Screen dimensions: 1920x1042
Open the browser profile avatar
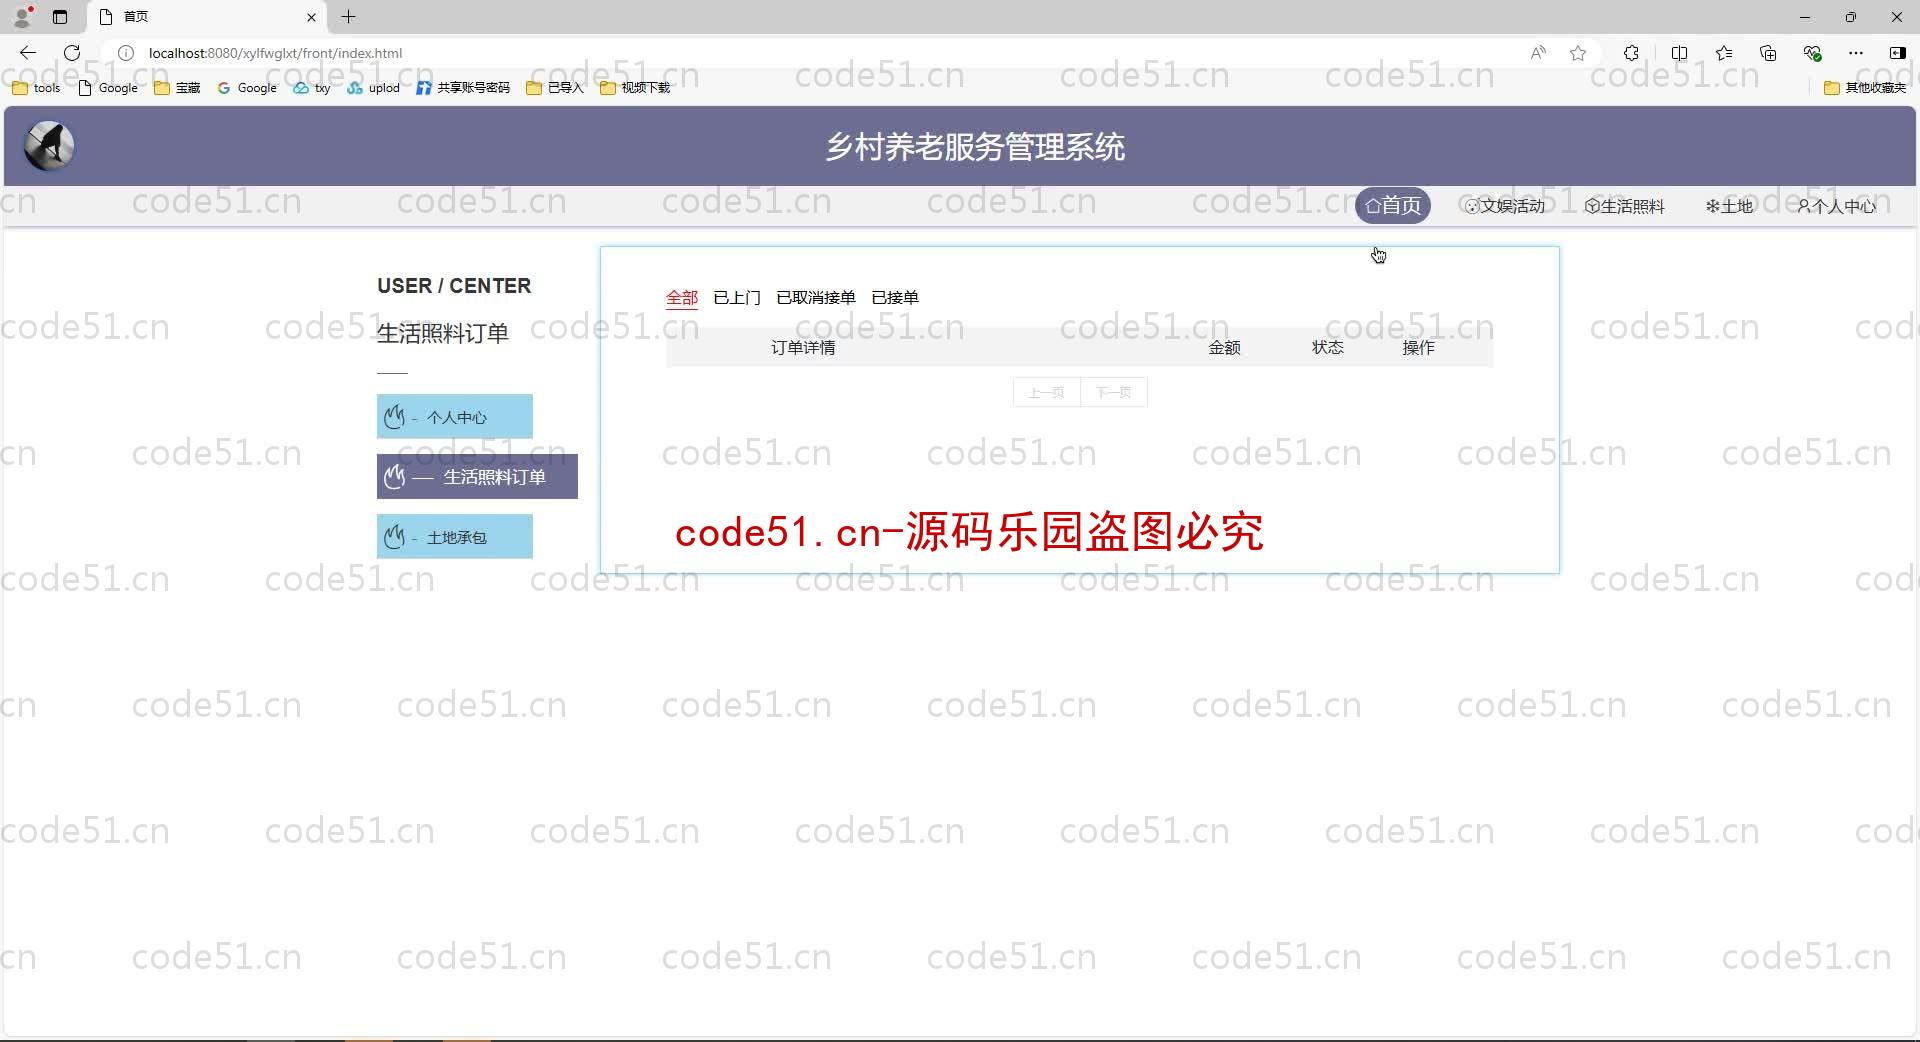(x=23, y=16)
